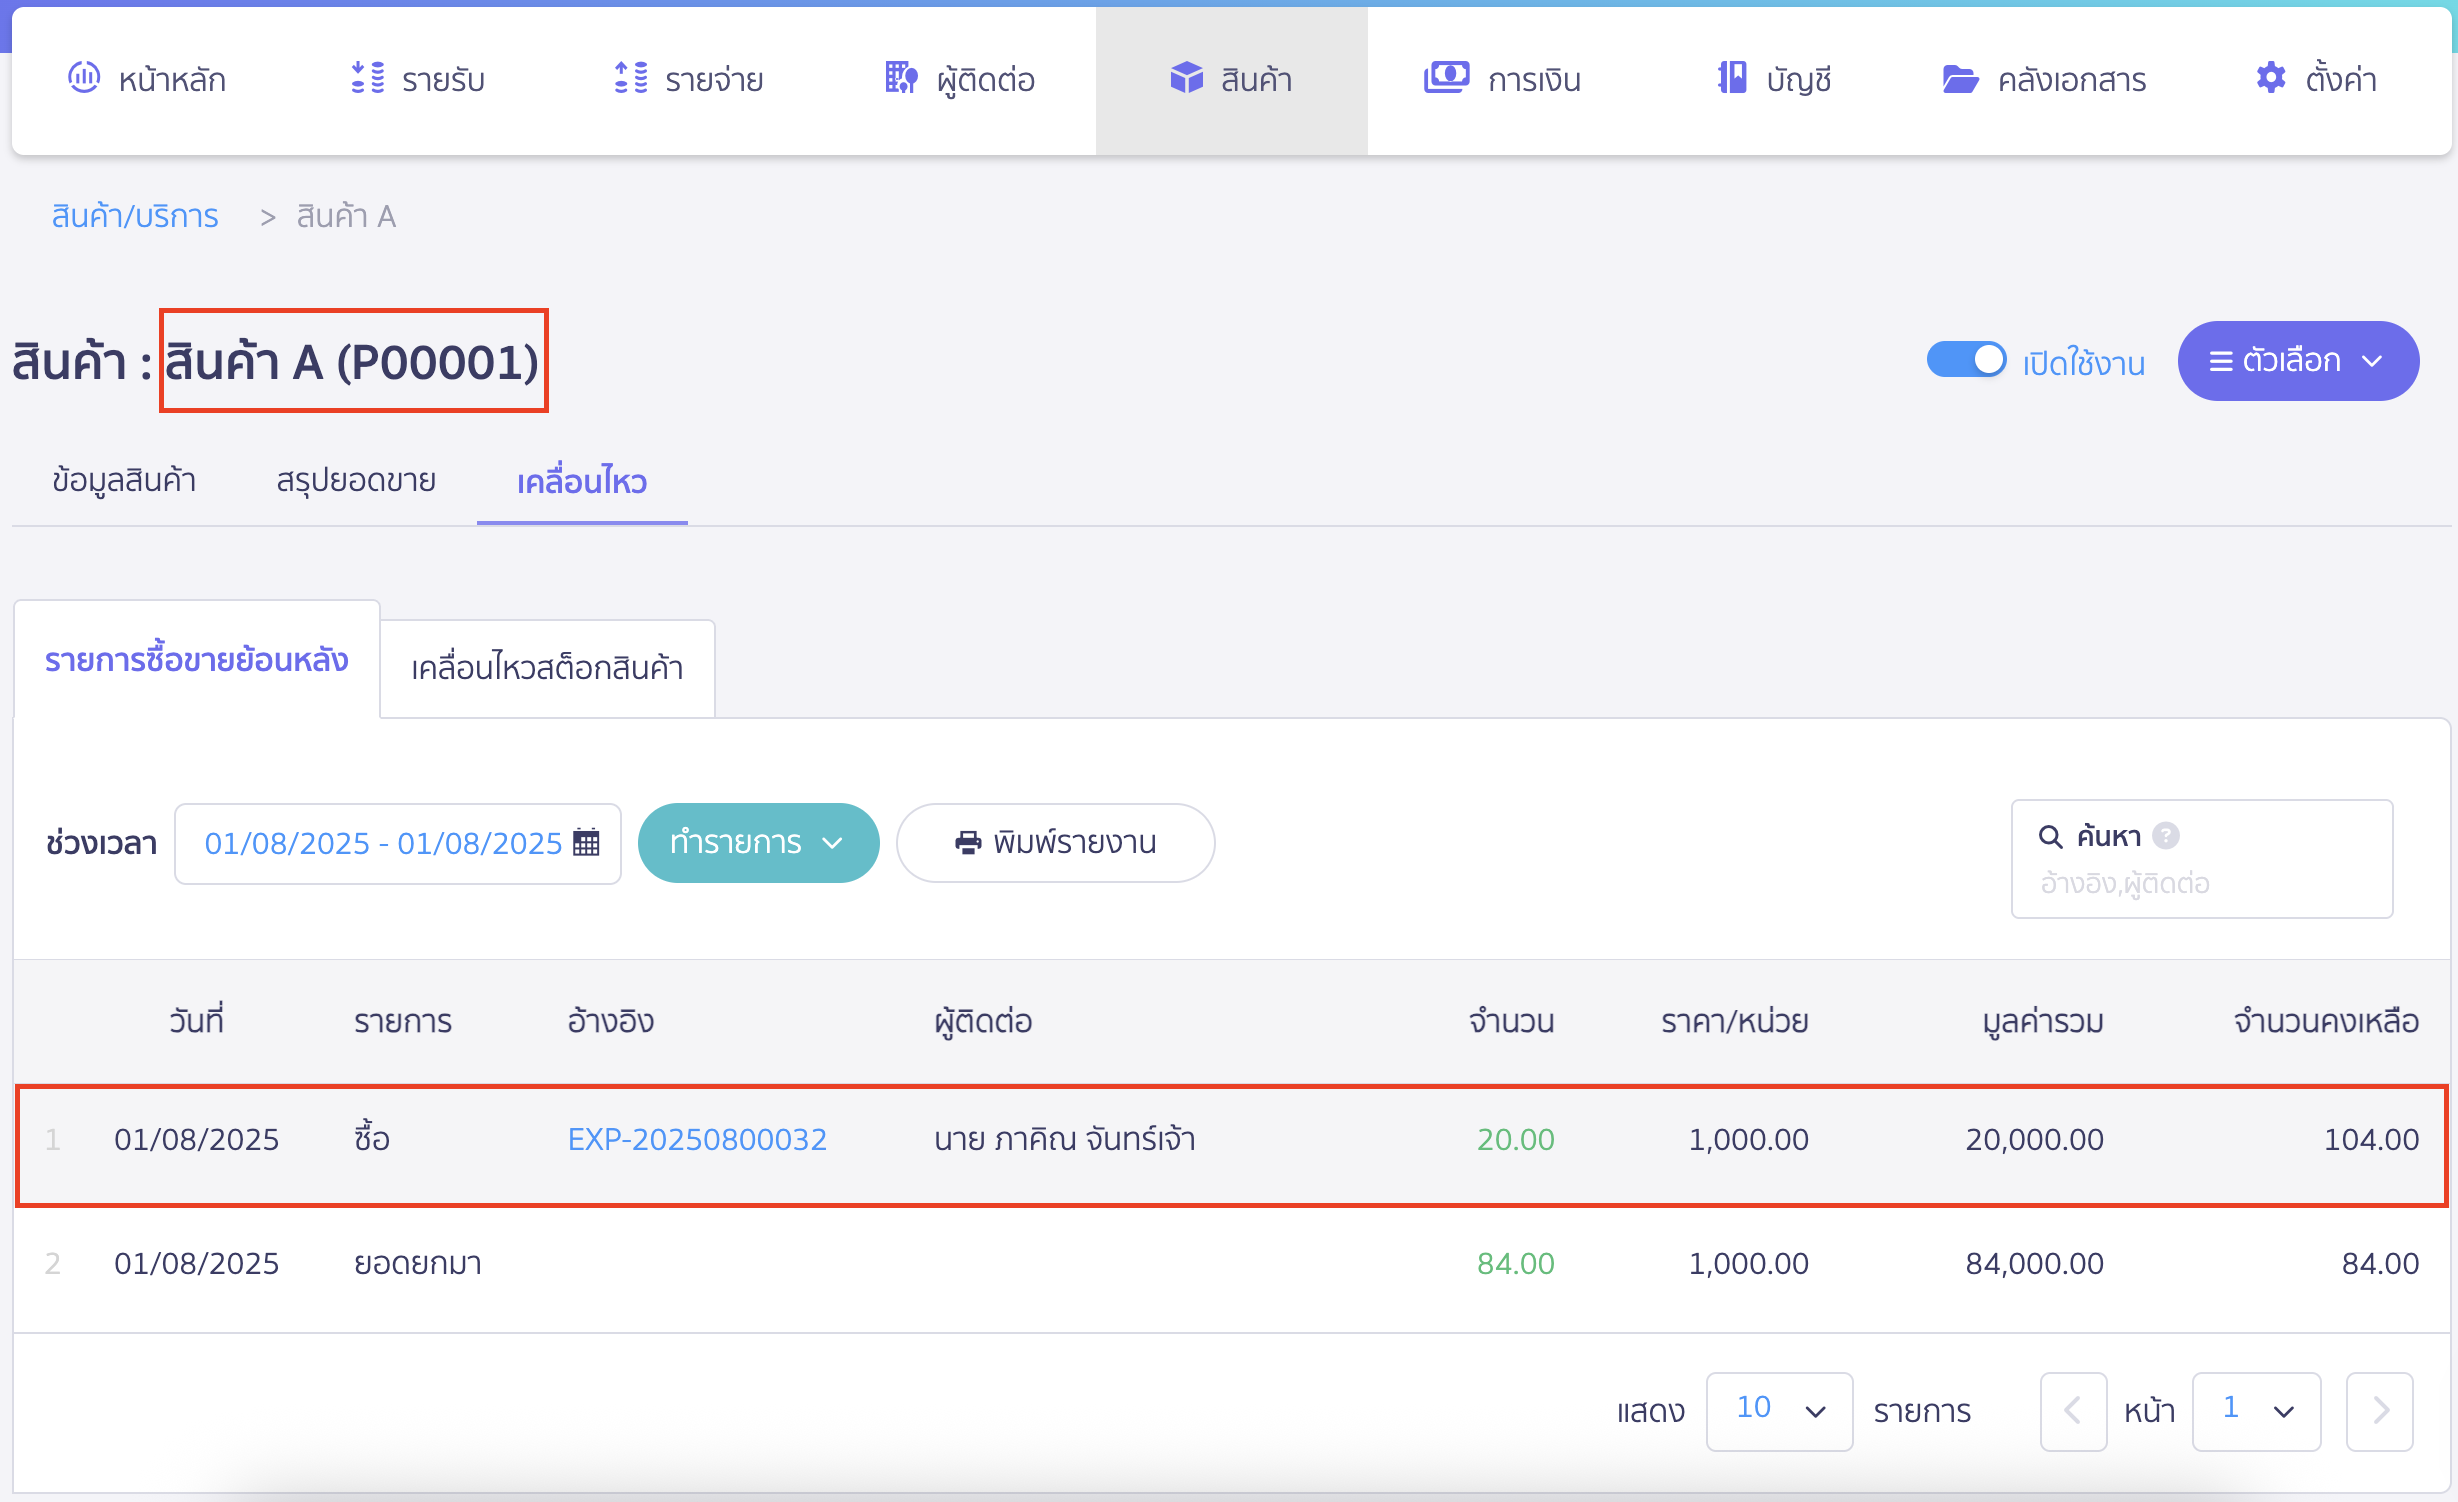Open the รายจ่าย menu label
The image size is (2458, 1502).
(714, 79)
